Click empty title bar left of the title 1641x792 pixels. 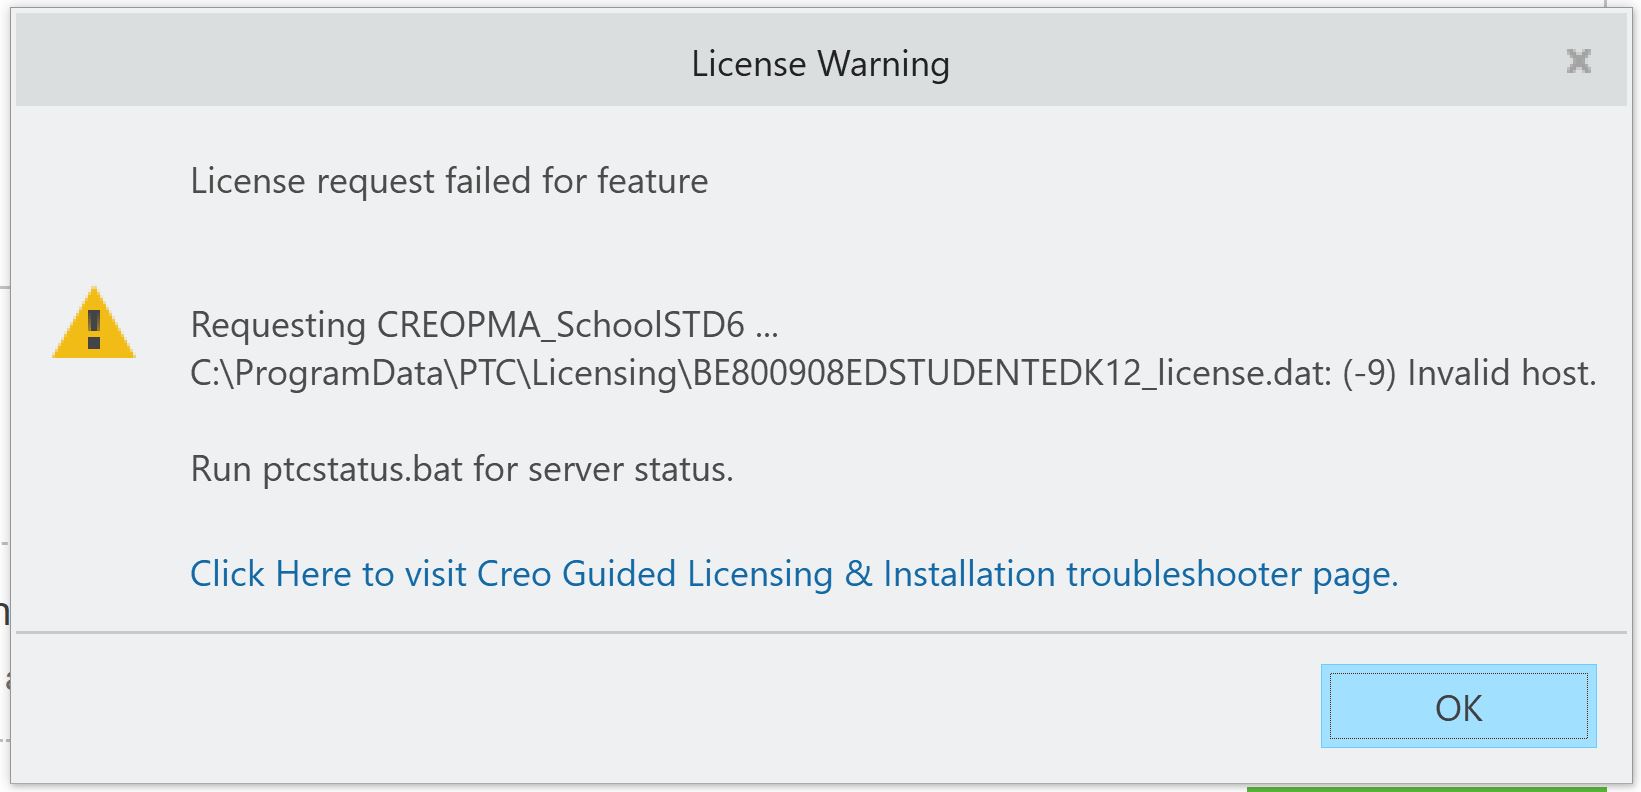pyautogui.click(x=300, y=62)
